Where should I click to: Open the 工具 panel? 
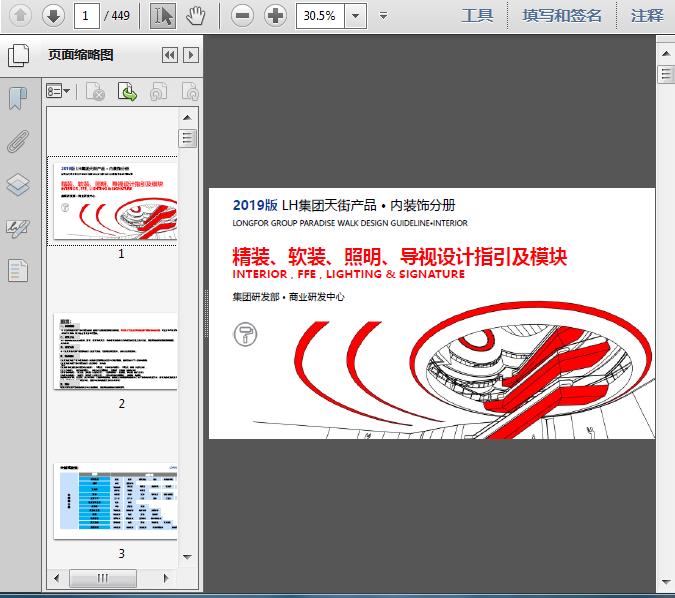tap(477, 16)
